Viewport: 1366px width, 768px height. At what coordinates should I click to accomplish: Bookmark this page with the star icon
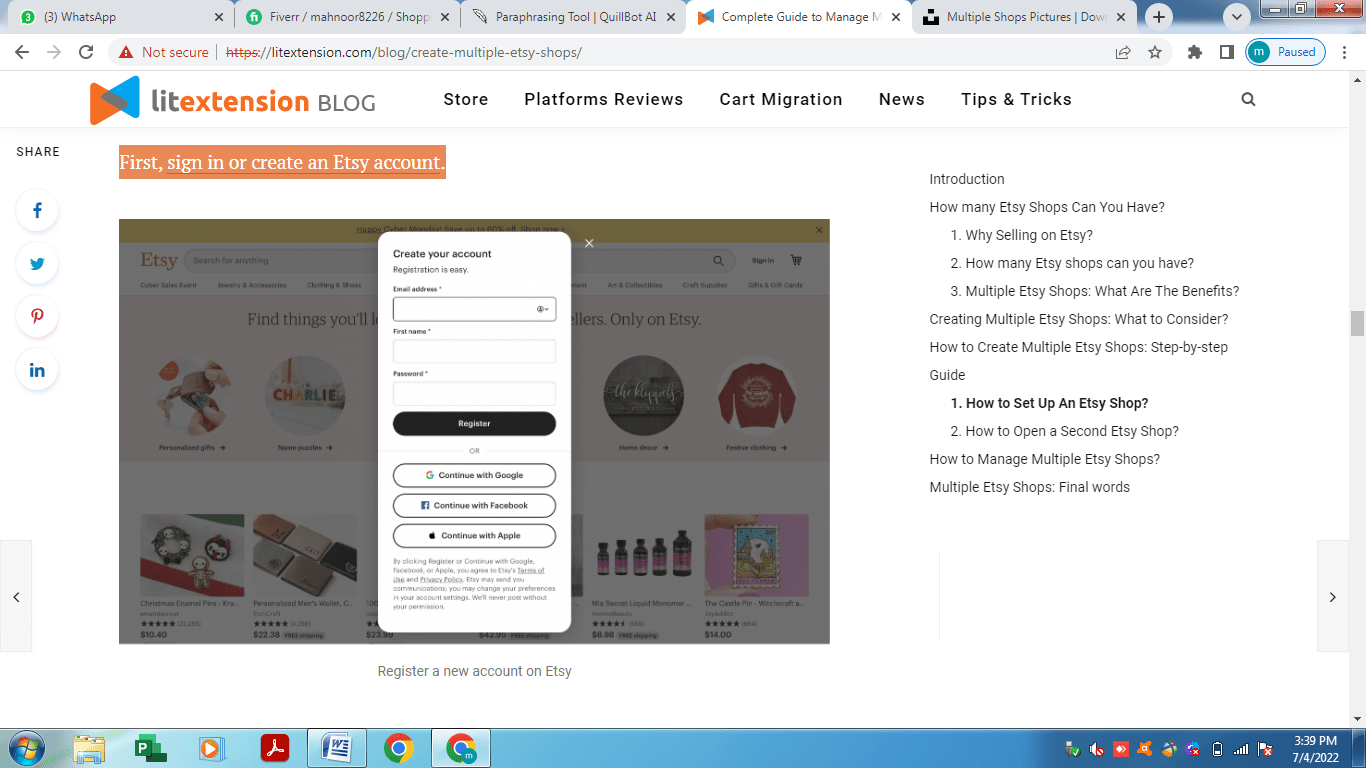coord(1155,52)
